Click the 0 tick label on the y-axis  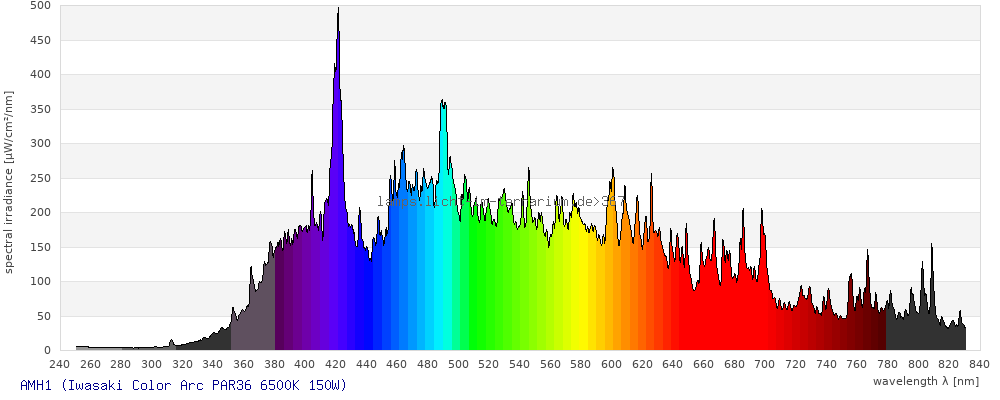click(47, 350)
